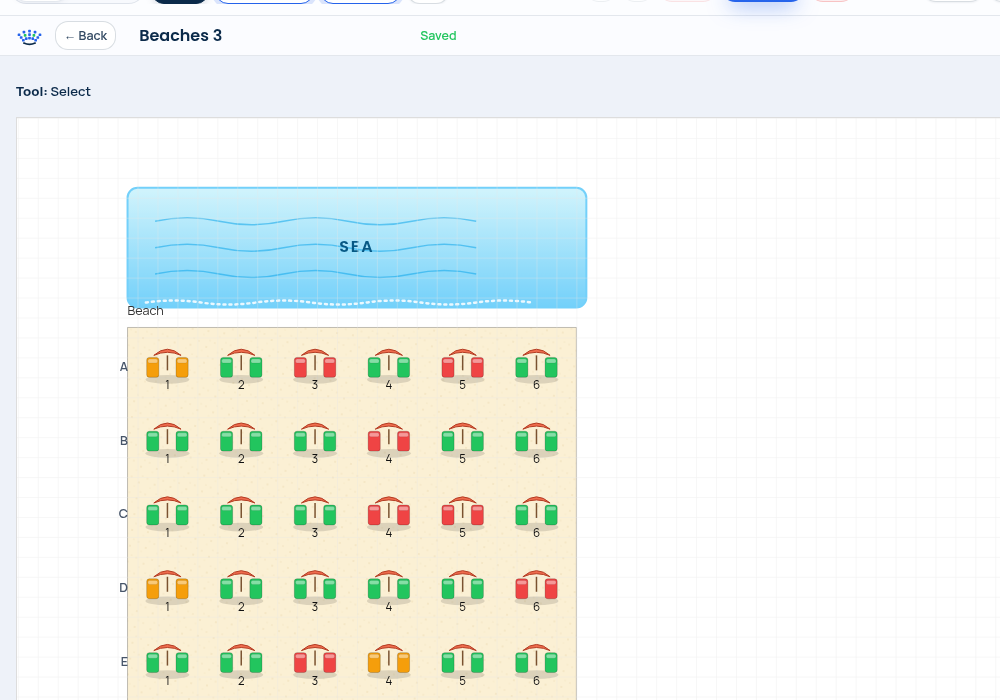Click the 'Tool: Select' indicator text
The width and height of the screenshot is (1000, 700).
(x=54, y=91)
